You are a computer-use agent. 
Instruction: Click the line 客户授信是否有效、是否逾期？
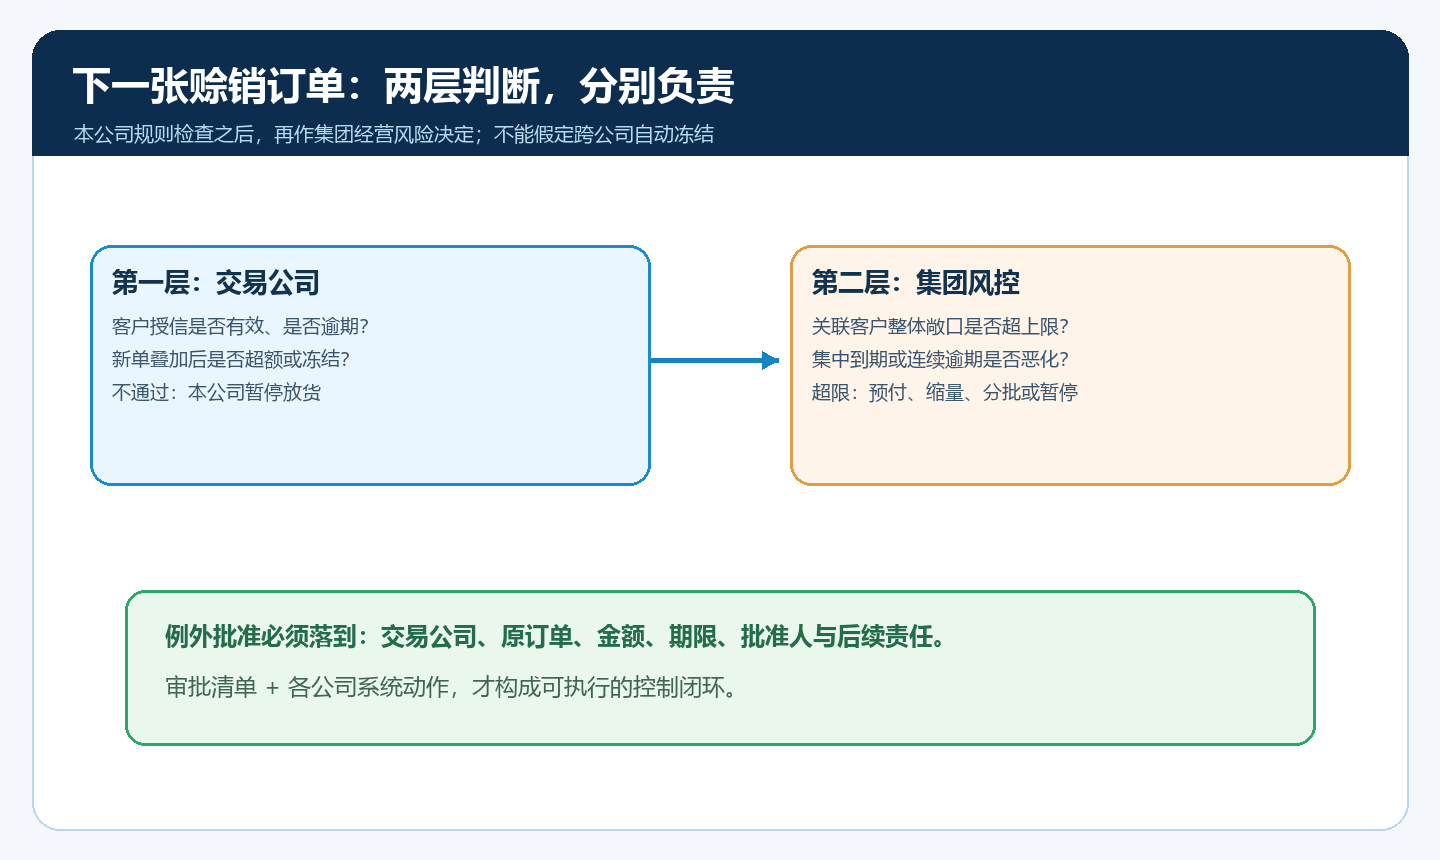click(x=241, y=326)
